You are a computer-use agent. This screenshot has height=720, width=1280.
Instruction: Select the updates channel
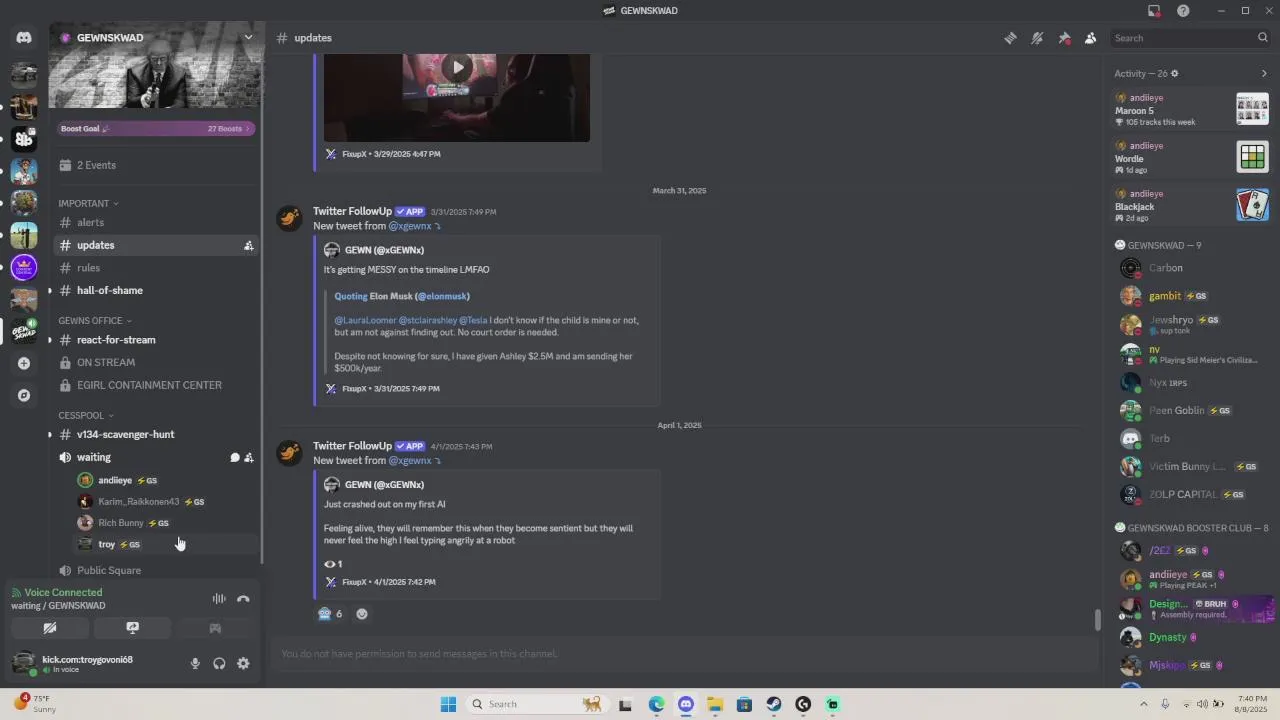(156, 245)
